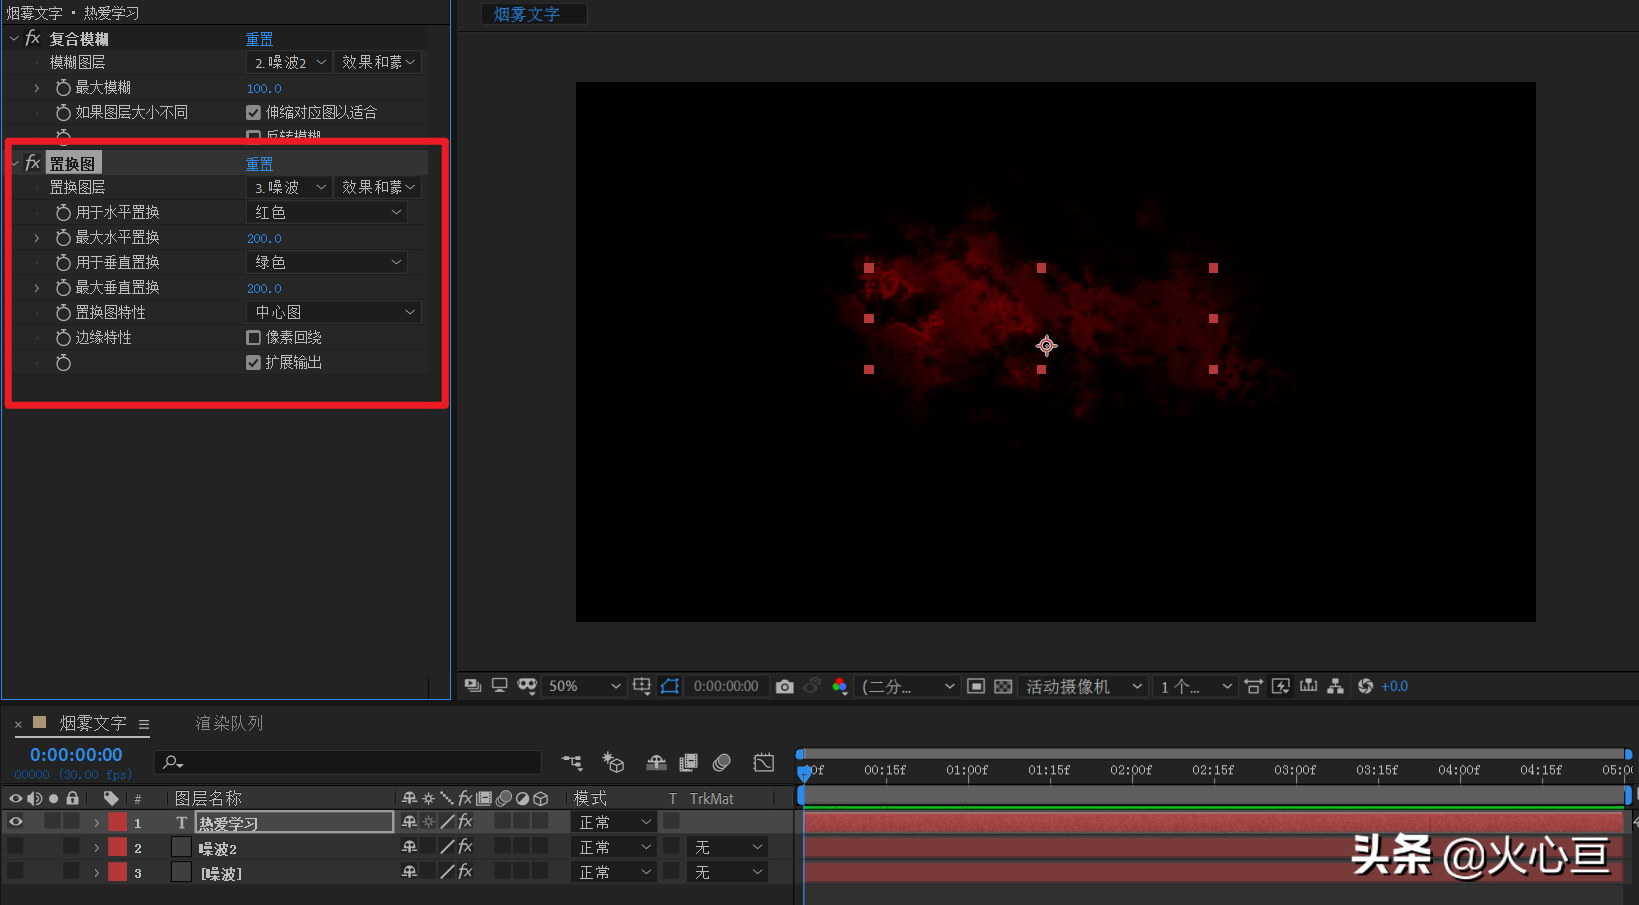Viewport: 1639px width, 905px height.
Task: Click the +0.0 exposure value
Action: click(1394, 686)
